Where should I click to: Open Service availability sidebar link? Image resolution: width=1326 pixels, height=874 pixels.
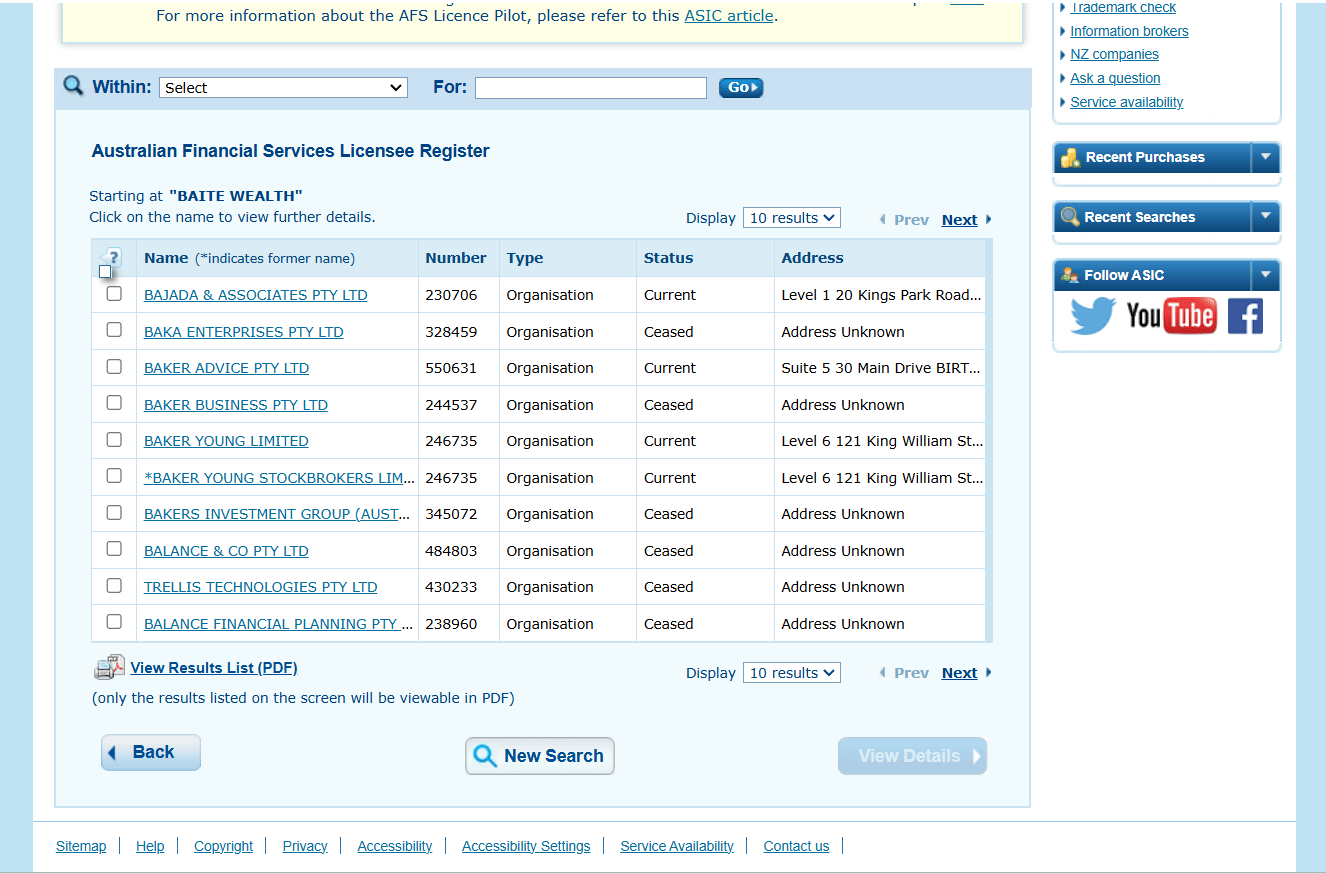point(1126,102)
